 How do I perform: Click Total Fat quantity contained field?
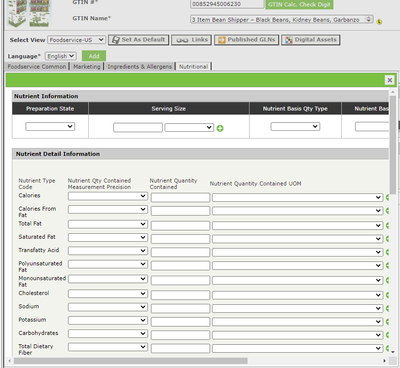[x=180, y=226]
